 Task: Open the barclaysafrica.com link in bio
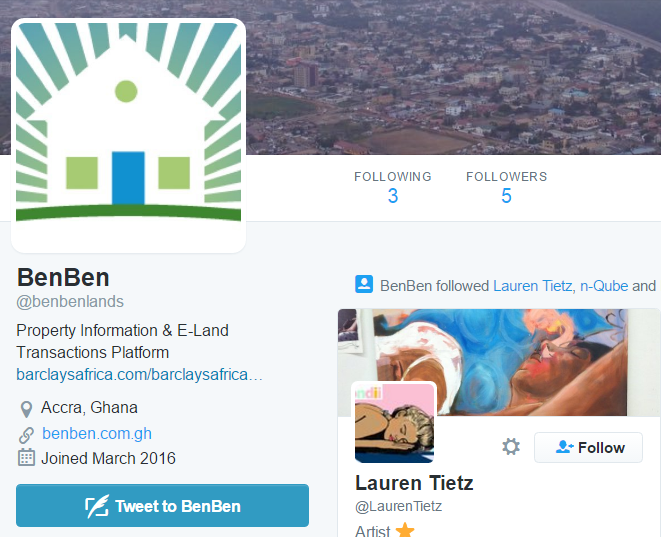[140, 374]
